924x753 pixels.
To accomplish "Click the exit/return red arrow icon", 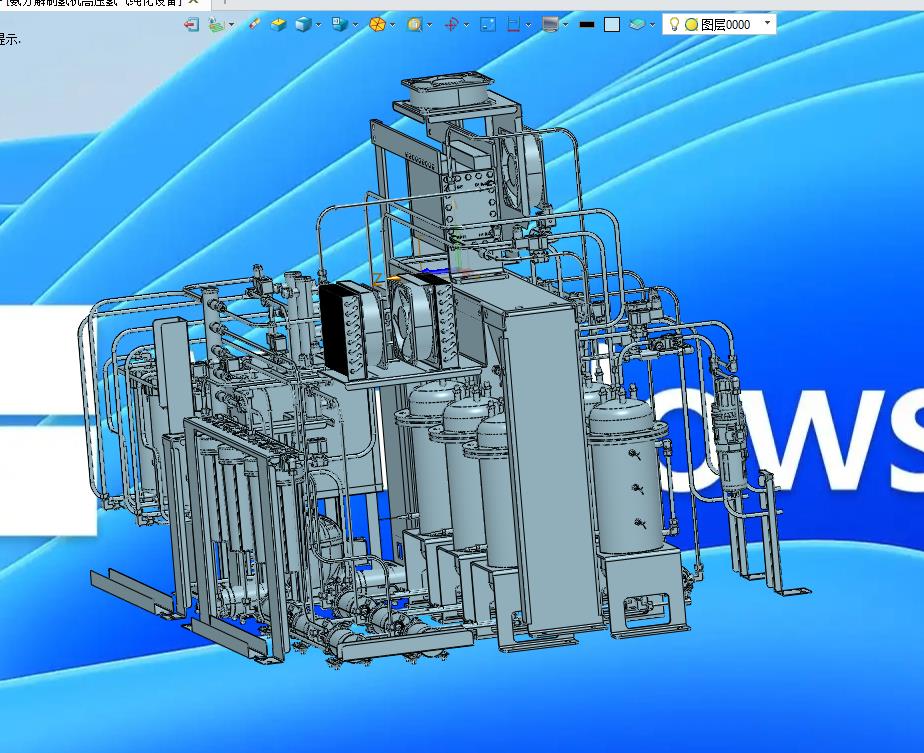I will [x=192, y=25].
